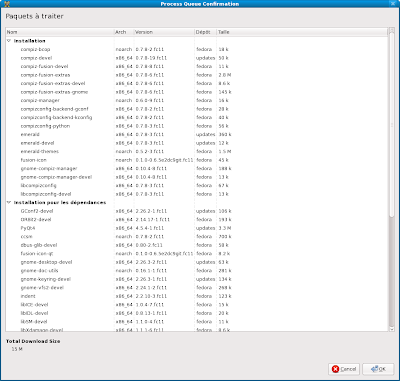Image resolution: width=400 pixels, height=381 pixels.
Task: Select the dbus-glib-devel row
Action: [197, 245]
